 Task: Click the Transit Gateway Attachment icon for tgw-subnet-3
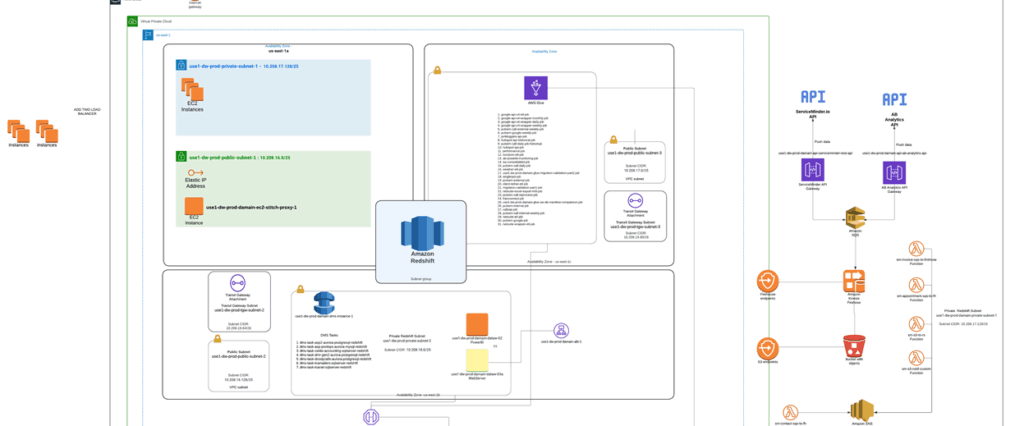(x=635, y=201)
